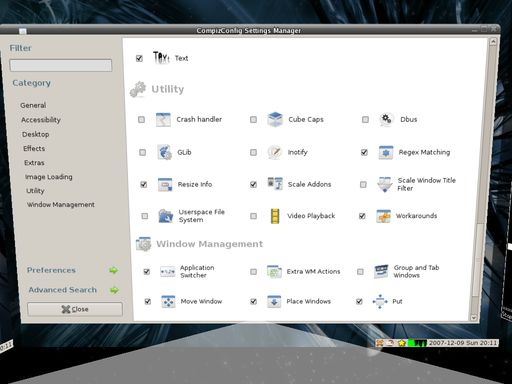Enable the Crash handler checkbox

coord(141,119)
